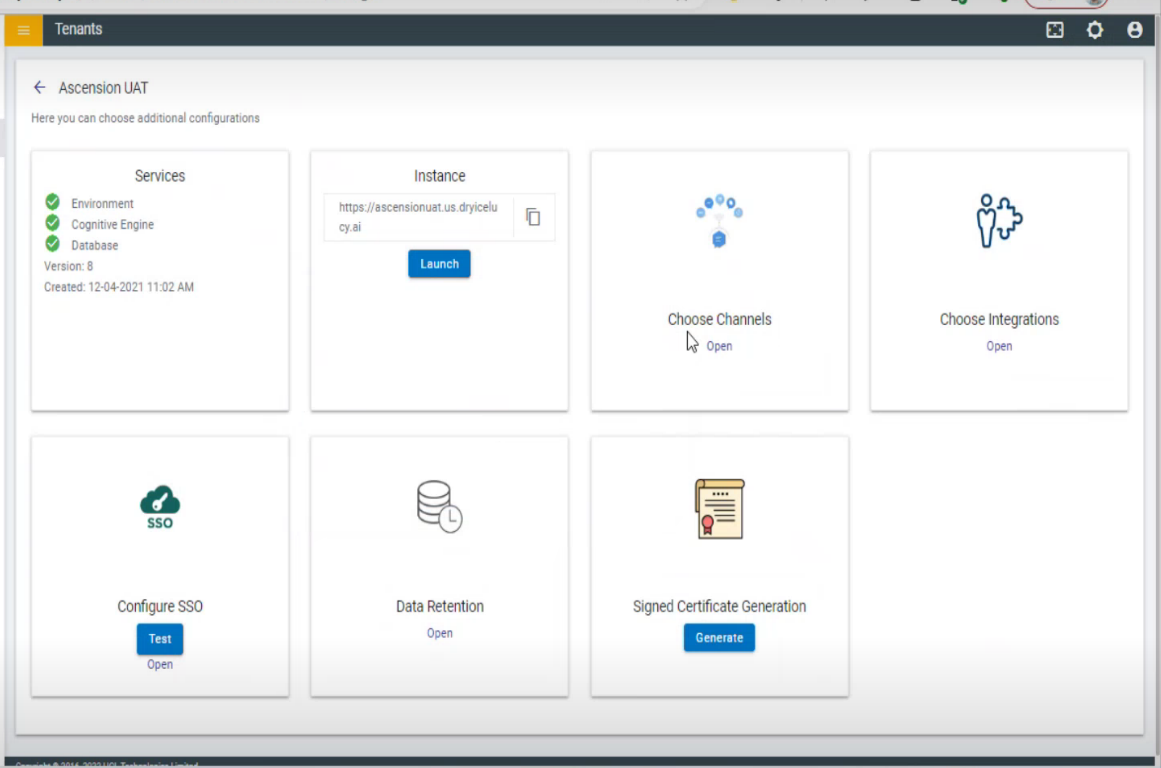The width and height of the screenshot is (1161, 768).
Task: Click the 'Version: 8' text
Action: [68, 266]
